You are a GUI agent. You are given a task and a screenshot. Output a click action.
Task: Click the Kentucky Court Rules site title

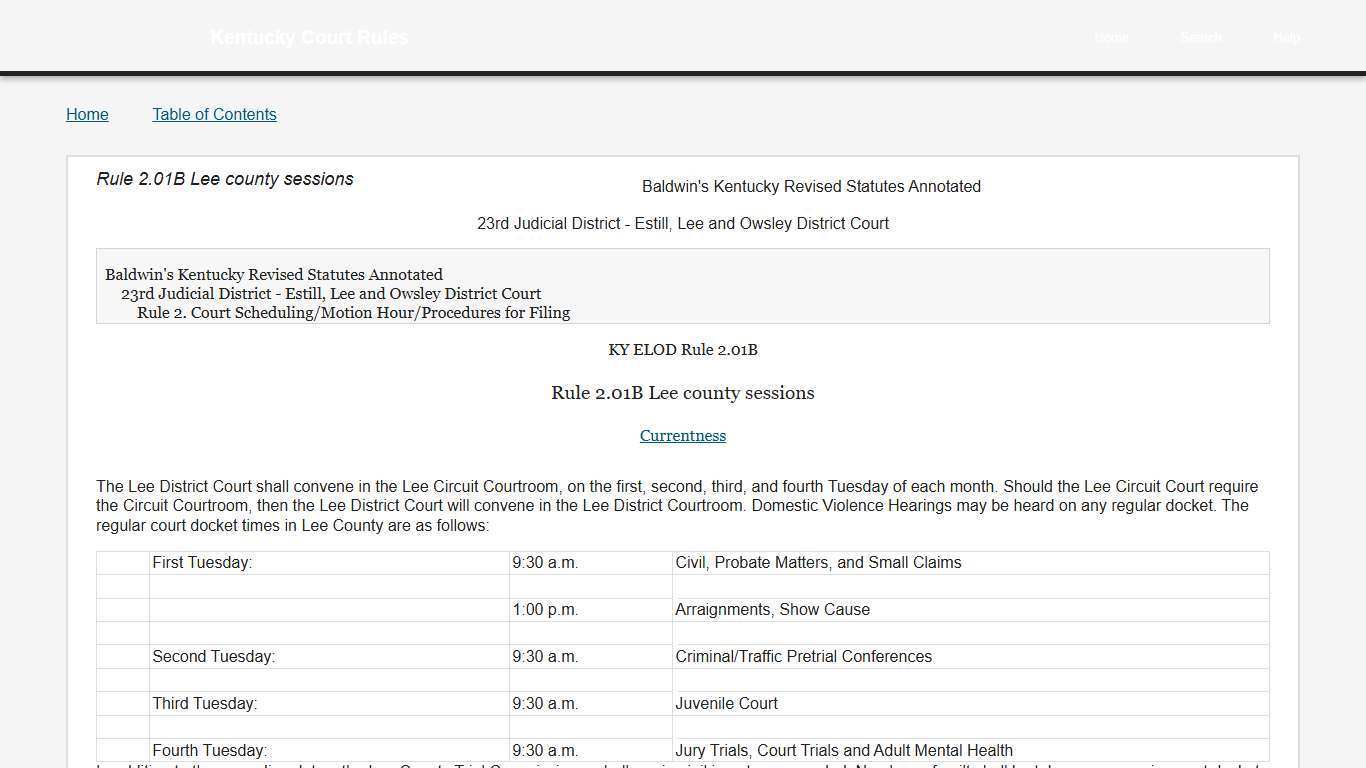pos(308,37)
